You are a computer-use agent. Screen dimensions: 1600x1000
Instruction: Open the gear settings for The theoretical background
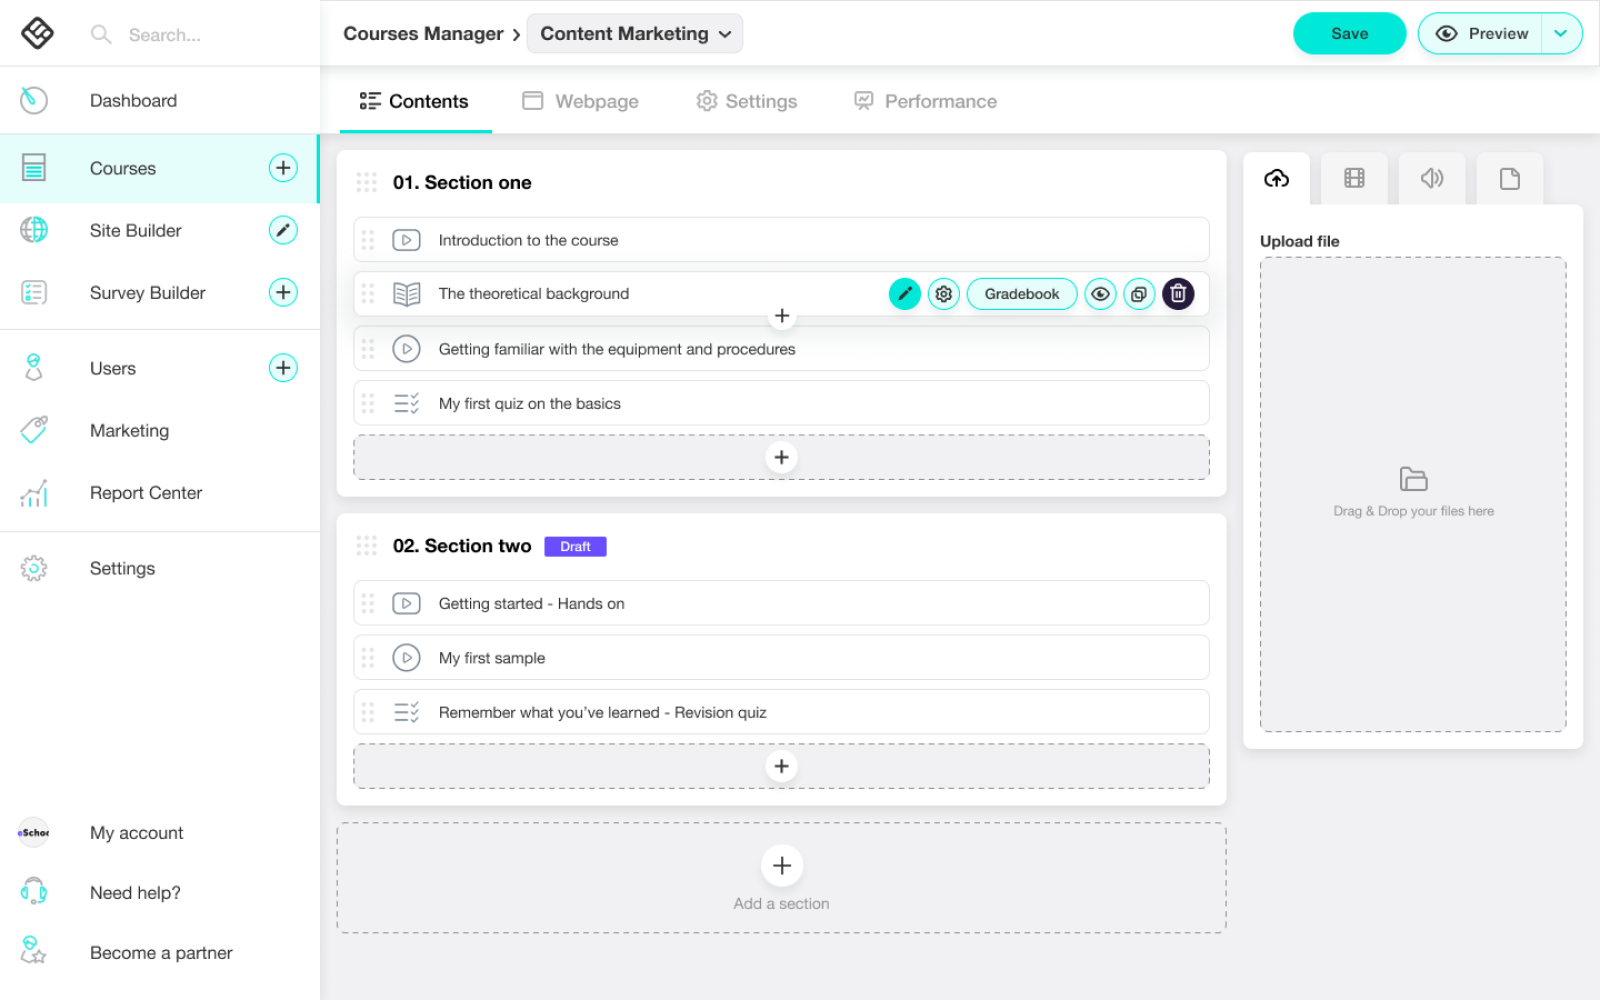pyautogui.click(x=943, y=294)
